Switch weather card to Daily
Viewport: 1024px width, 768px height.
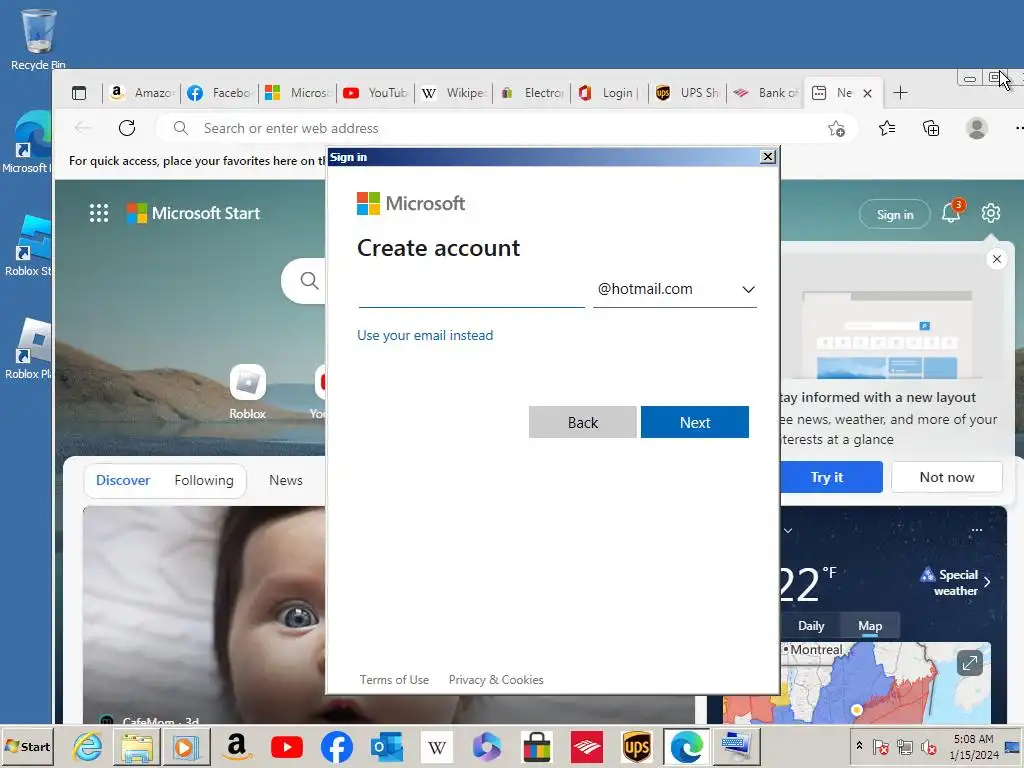pyautogui.click(x=811, y=626)
